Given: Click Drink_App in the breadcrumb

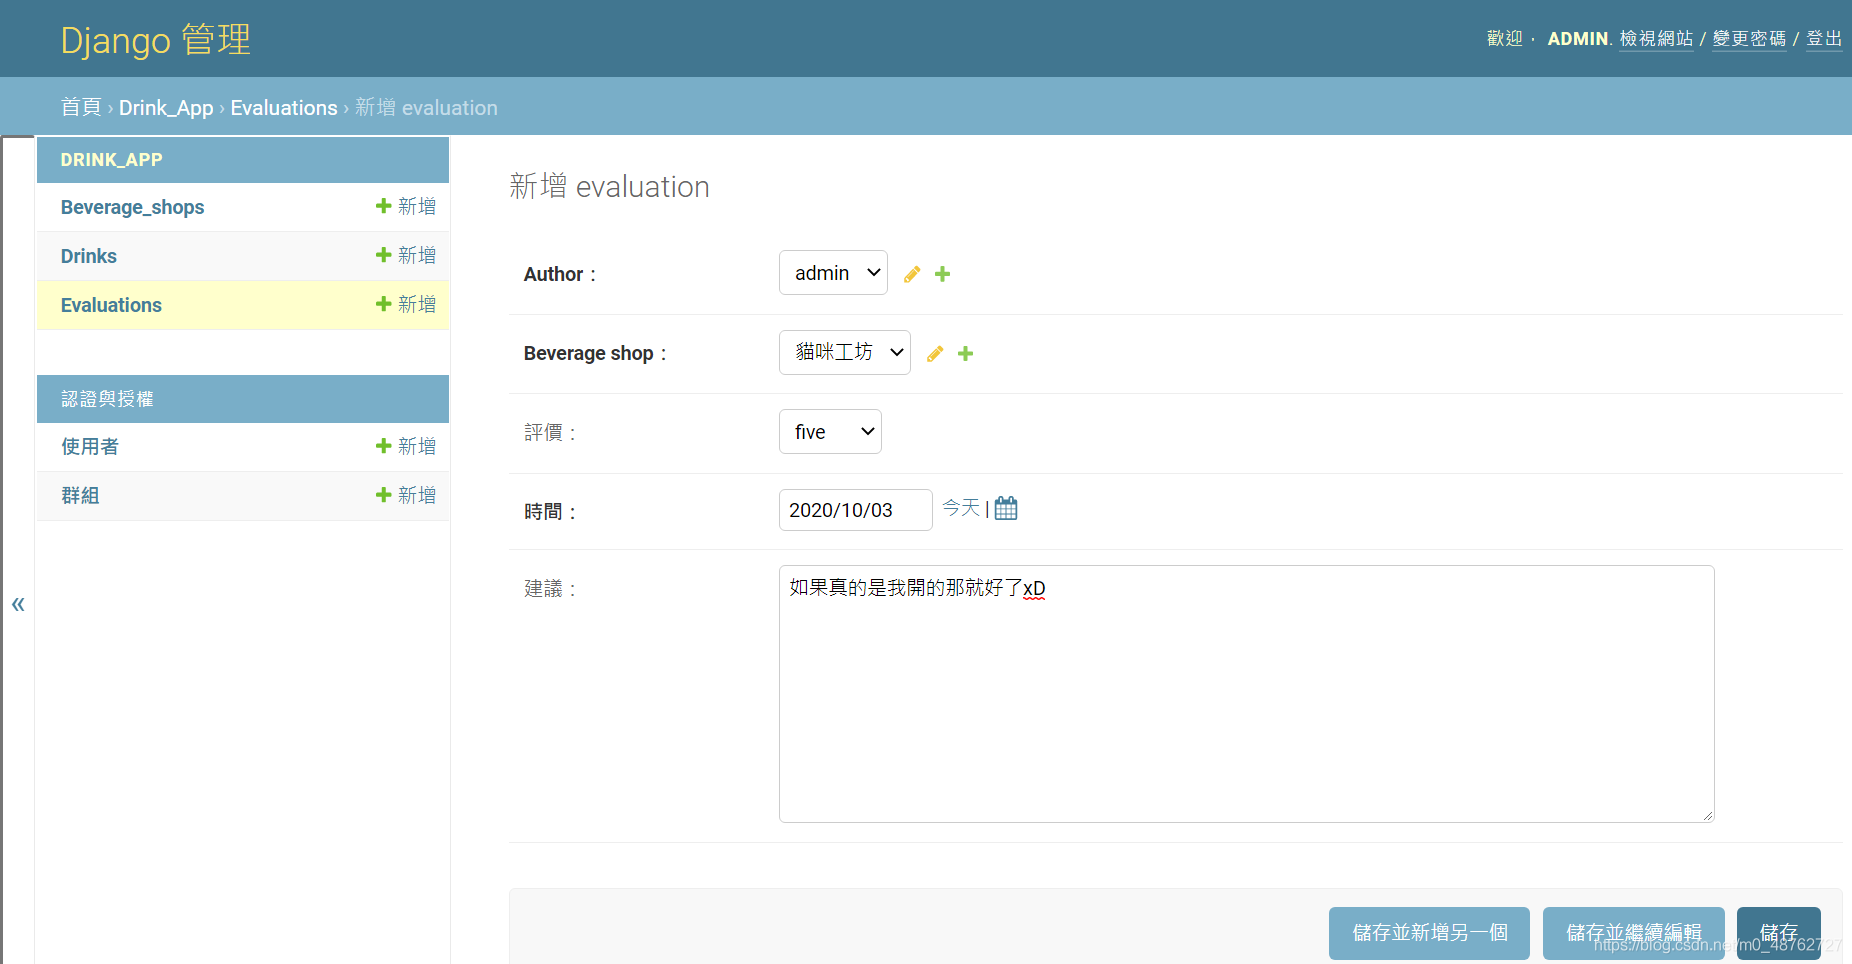Looking at the screenshot, I should coord(166,107).
